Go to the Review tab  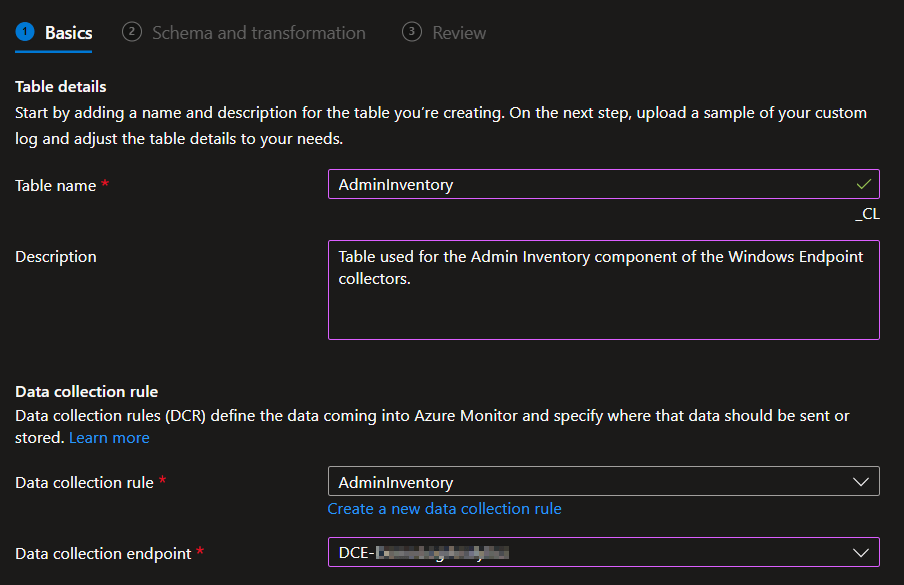tap(459, 33)
